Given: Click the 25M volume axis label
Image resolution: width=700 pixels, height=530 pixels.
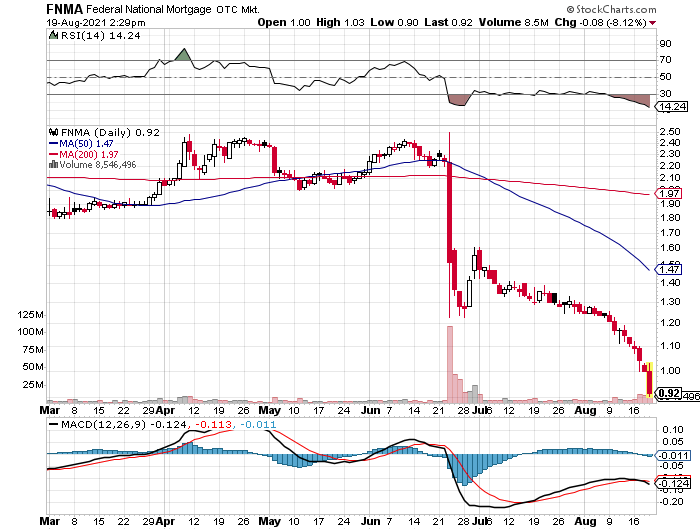Looking at the screenshot, I should (33, 384).
